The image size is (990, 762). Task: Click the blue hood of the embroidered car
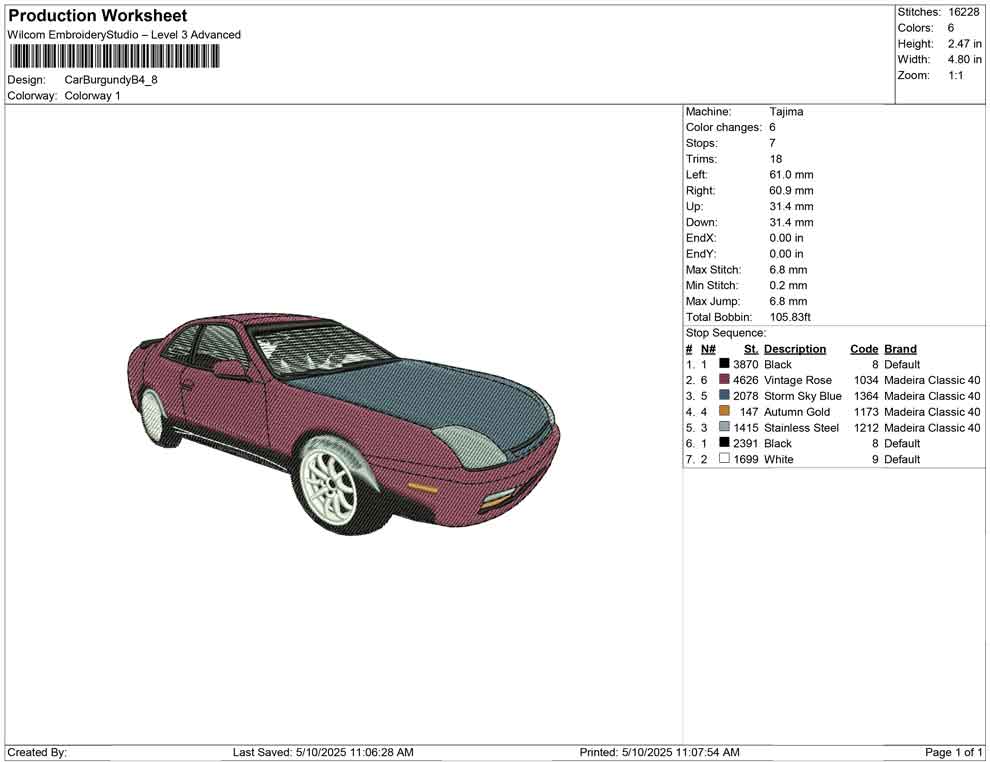[420, 394]
